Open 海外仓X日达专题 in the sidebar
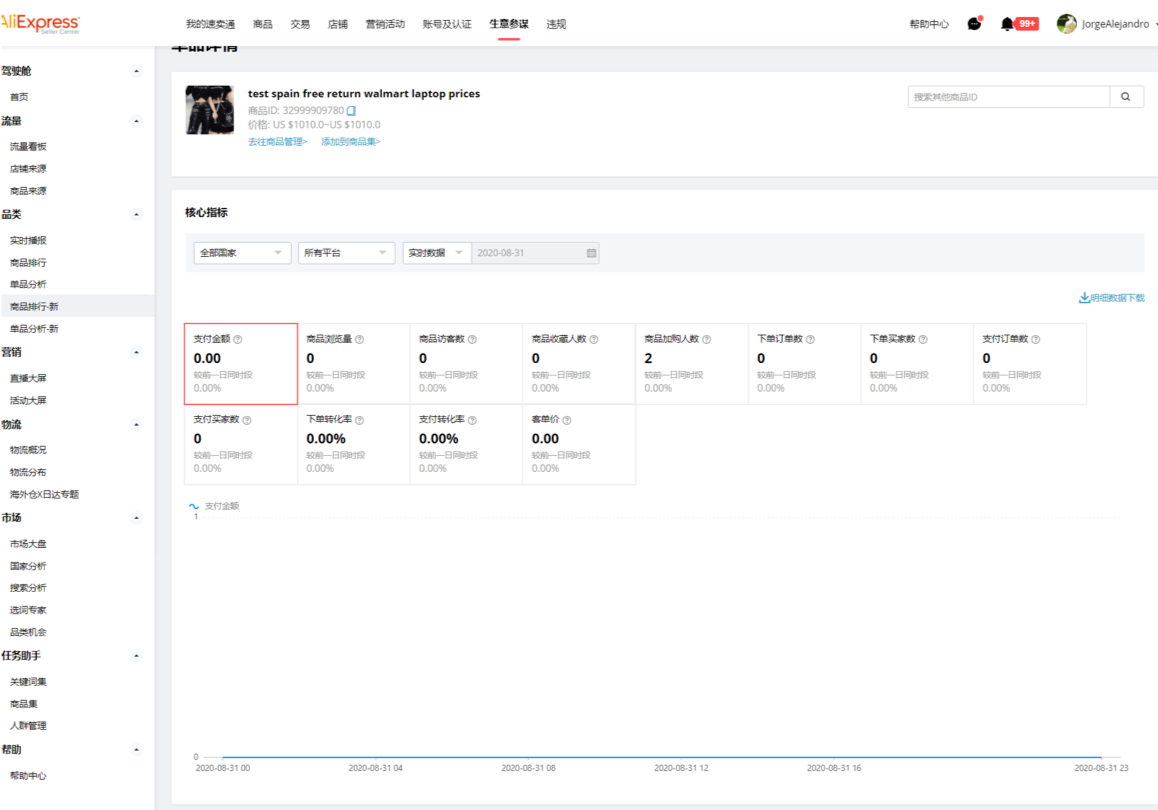 44,495
